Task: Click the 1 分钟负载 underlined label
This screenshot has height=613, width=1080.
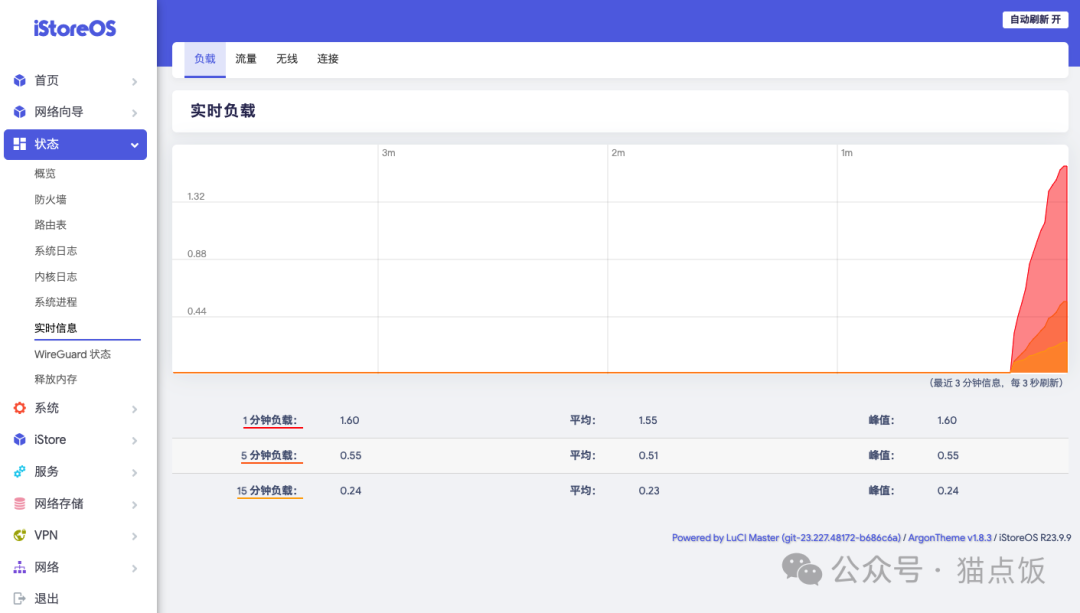Action: [269, 420]
